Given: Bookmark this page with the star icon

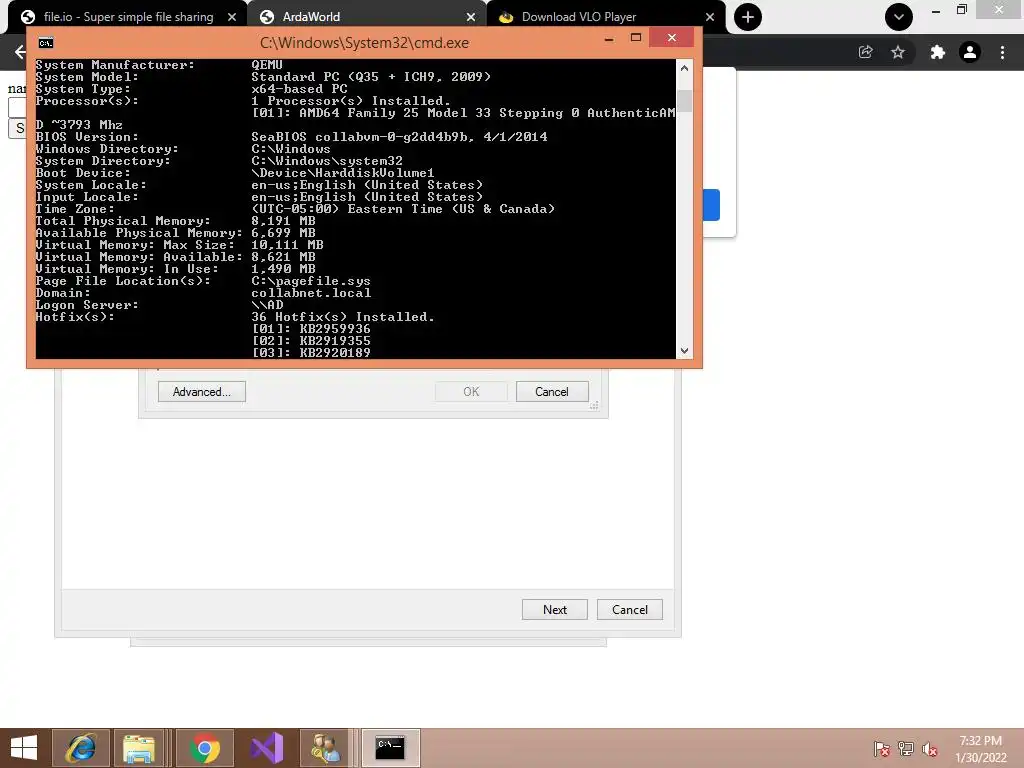Looking at the screenshot, I should coord(898,52).
